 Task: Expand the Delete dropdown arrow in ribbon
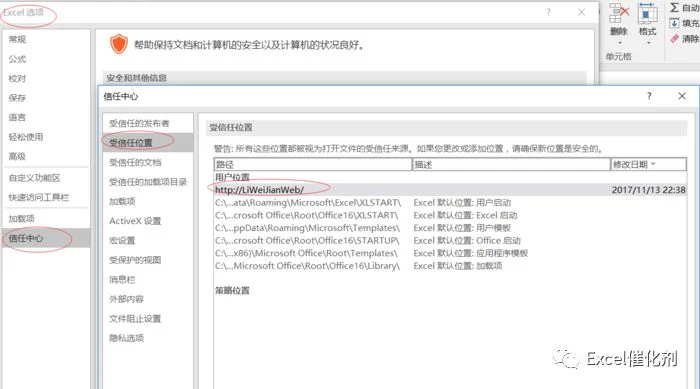[x=619, y=43]
